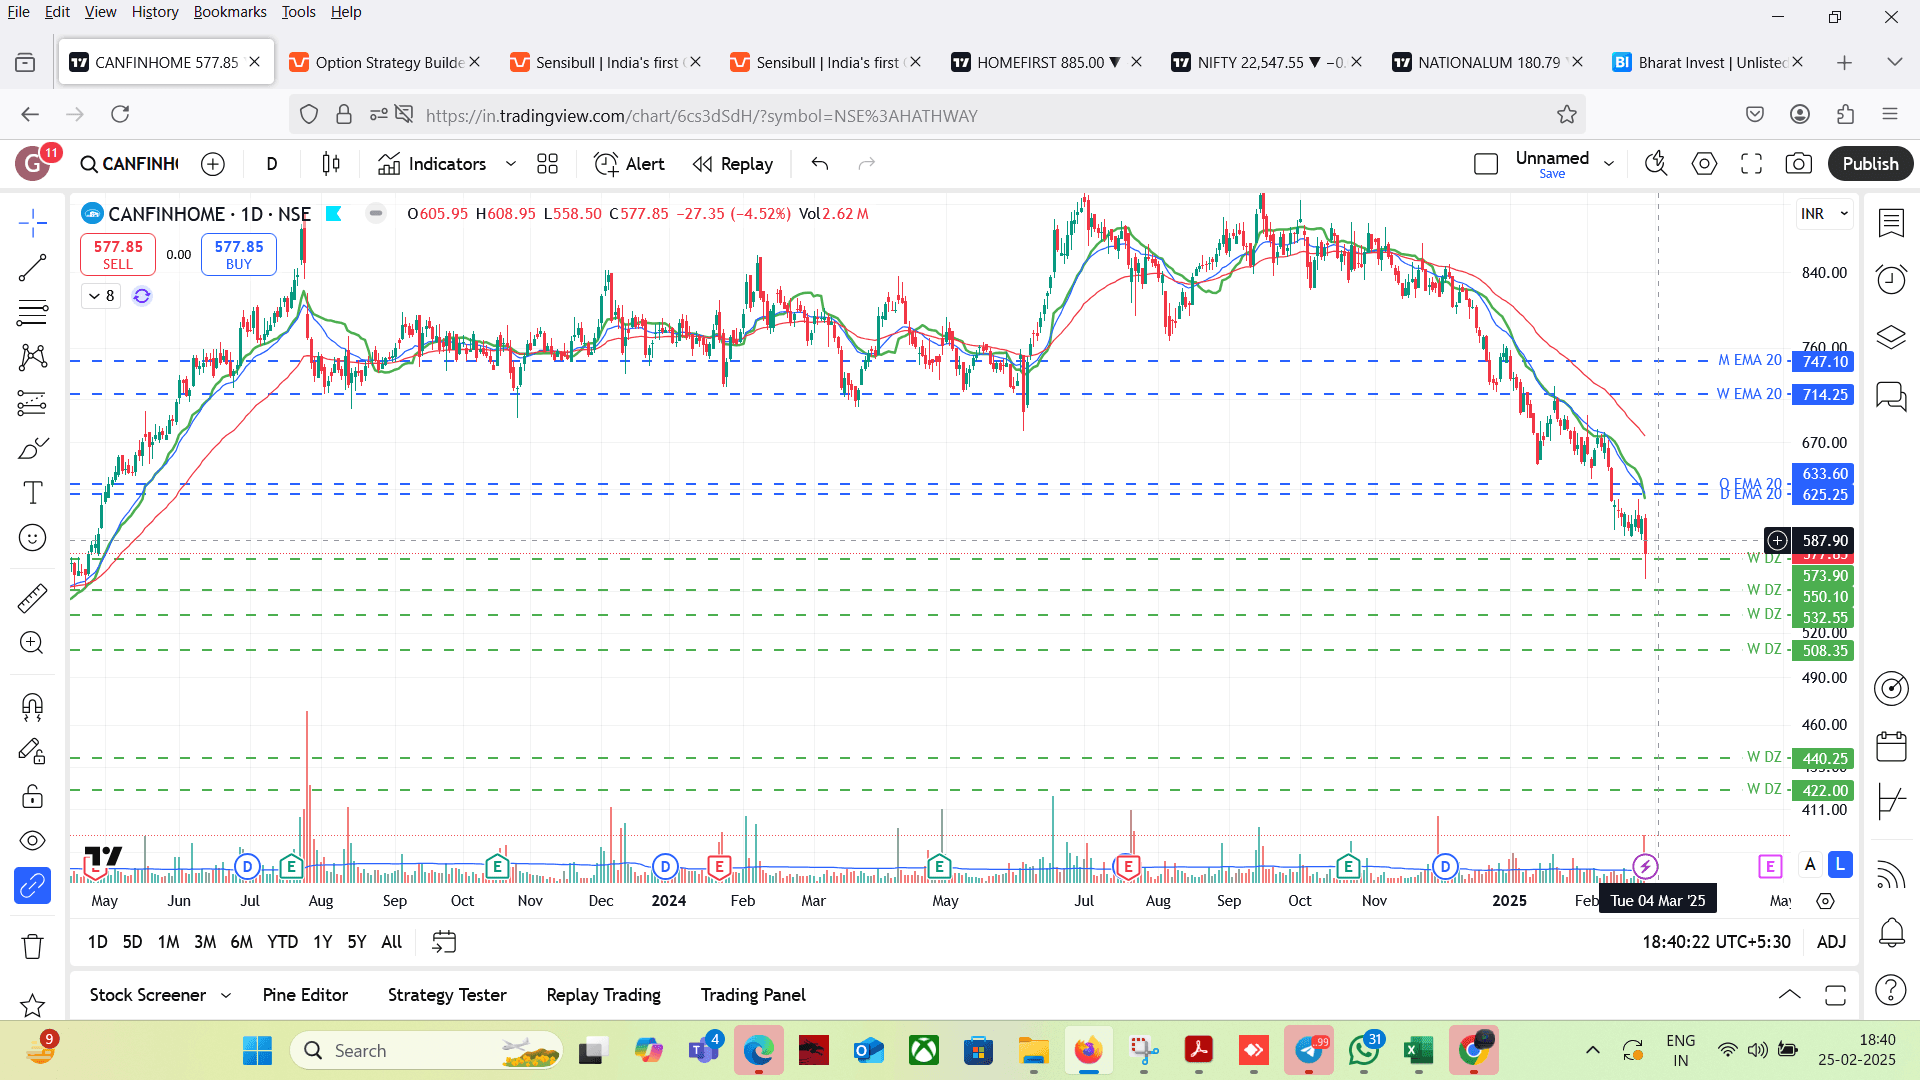The height and width of the screenshot is (1080, 1920).
Task: Sell at 577.85
Action: [118, 254]
